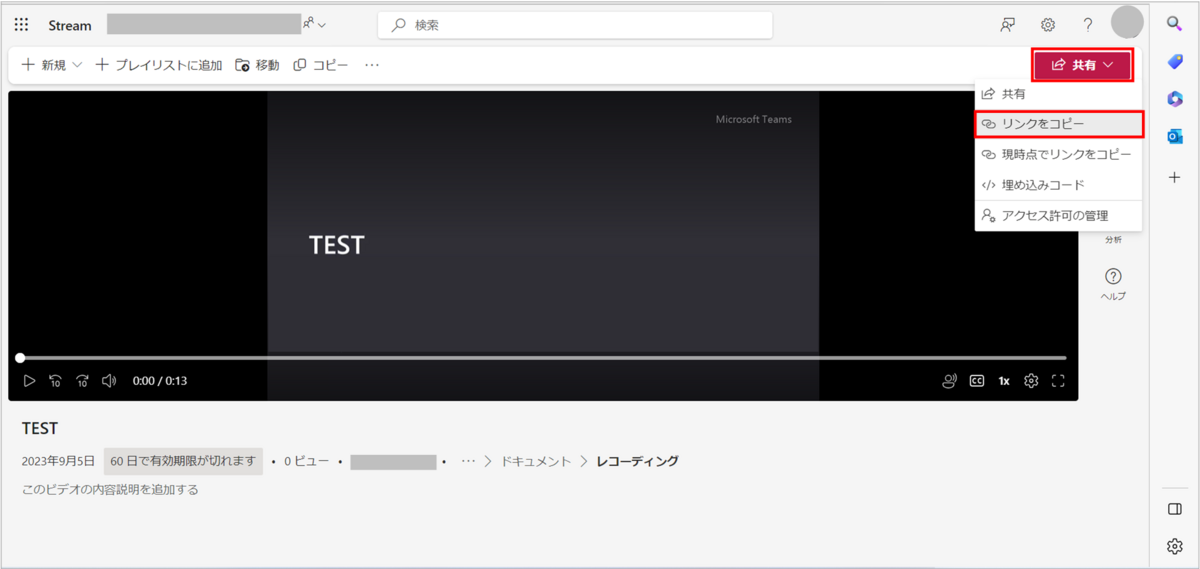Open browser sidebar shopping tag icon
This screenshot has width=1200, height=569.
[x=1175, y=62]
